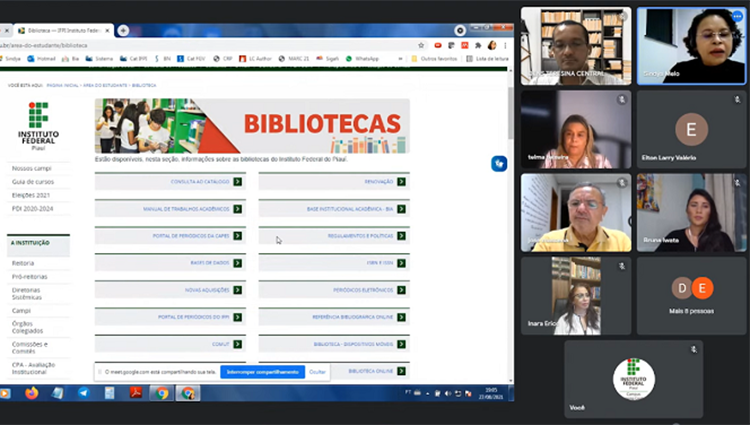The height and width of the screenshot is (425, 750).
Task: Click arrow icon beside Novas Aquisições
Action: [x=238, y=290]
